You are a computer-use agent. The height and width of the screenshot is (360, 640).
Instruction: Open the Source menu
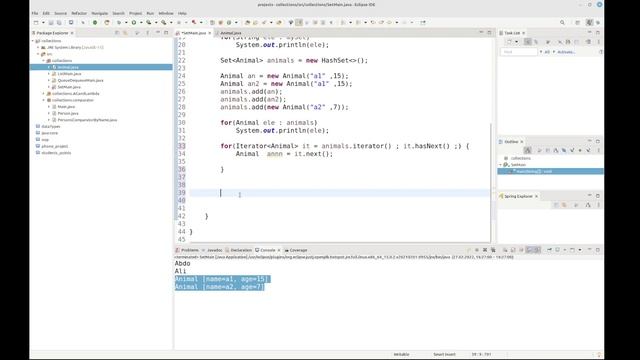click(60, 13)
